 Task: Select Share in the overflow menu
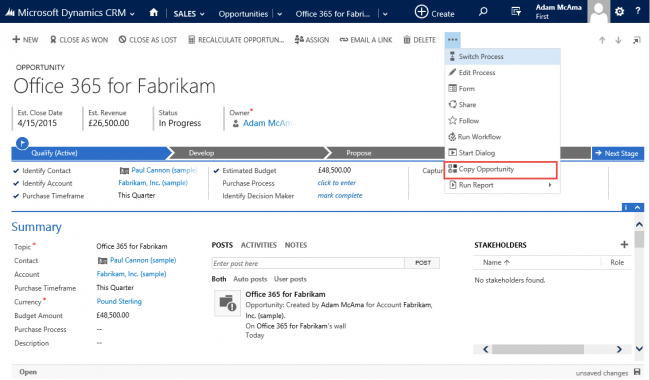click(502, 105)
